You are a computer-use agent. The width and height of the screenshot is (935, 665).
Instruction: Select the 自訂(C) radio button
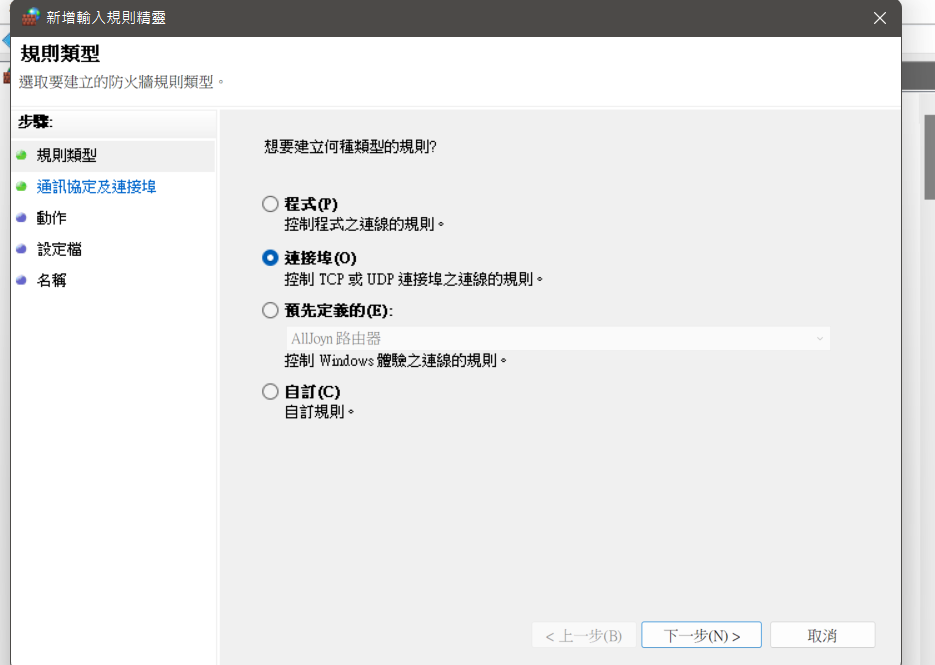point(270,391)
